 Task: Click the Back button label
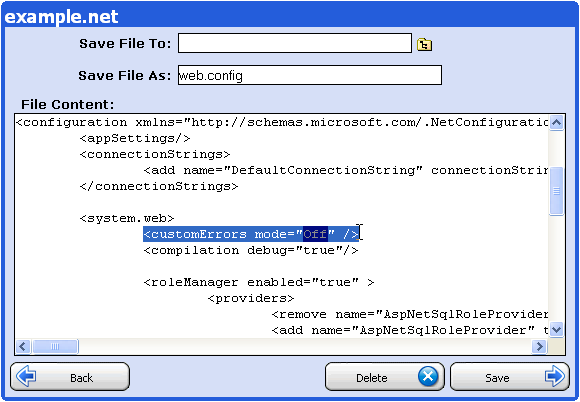(81, 378)
